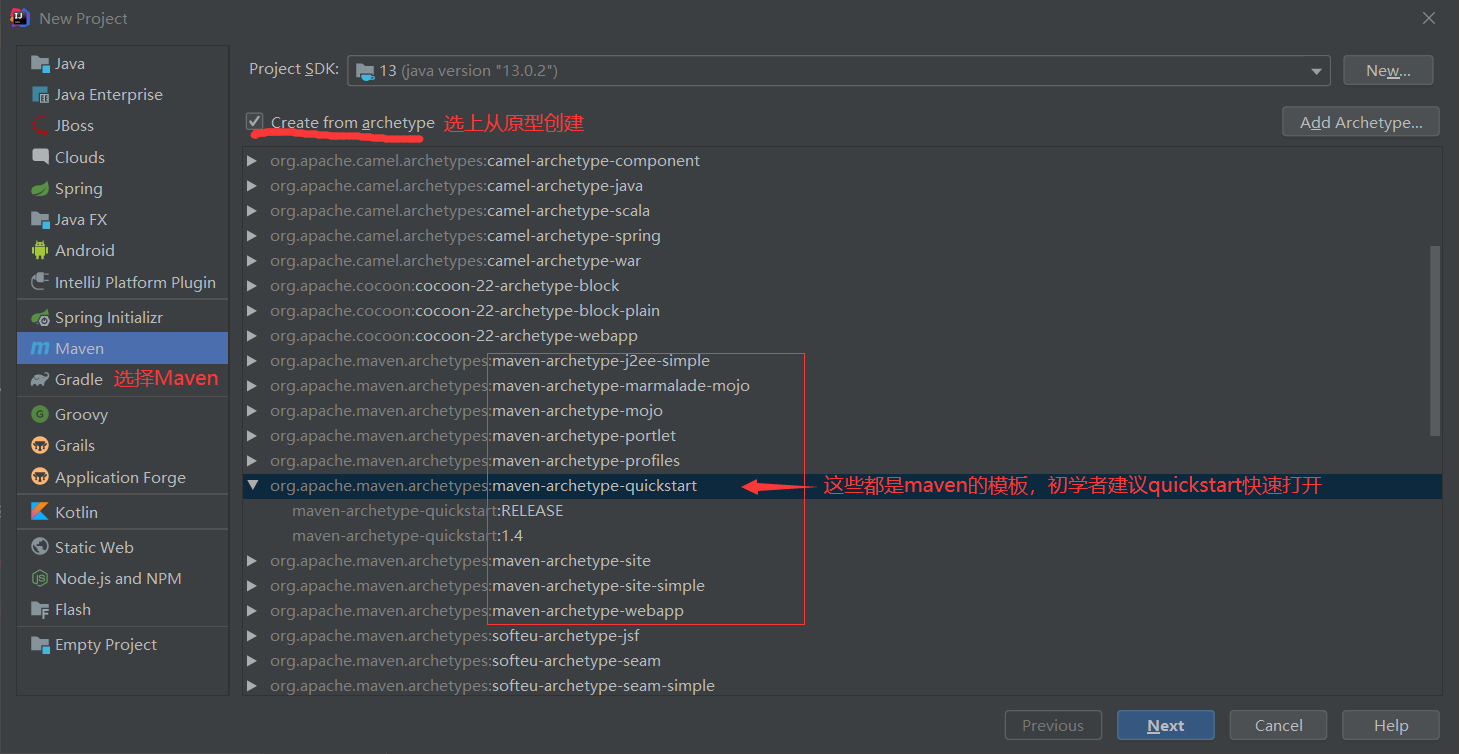Open Help for this dialog

click(1391, 725)
